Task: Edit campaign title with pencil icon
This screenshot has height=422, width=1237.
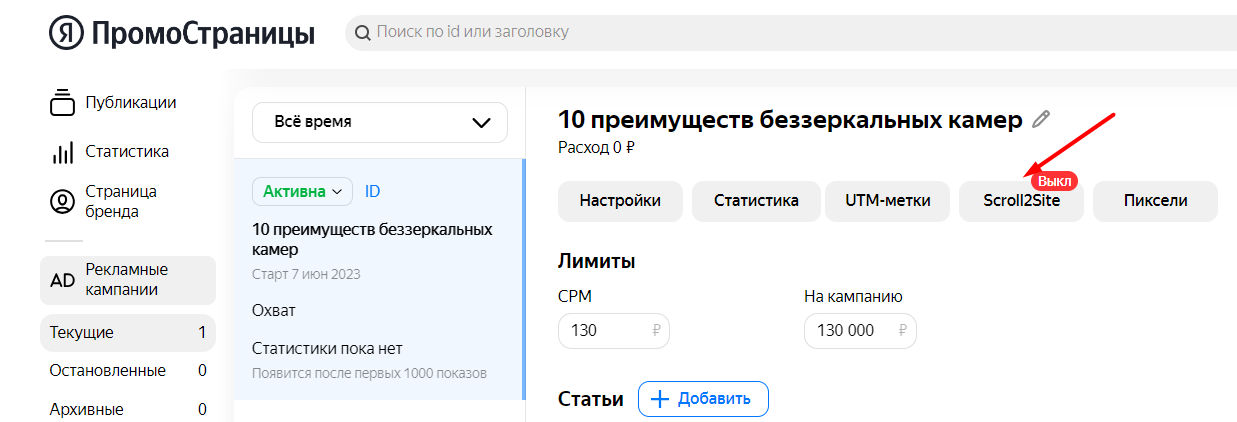Action: [x=1041, y=120]
